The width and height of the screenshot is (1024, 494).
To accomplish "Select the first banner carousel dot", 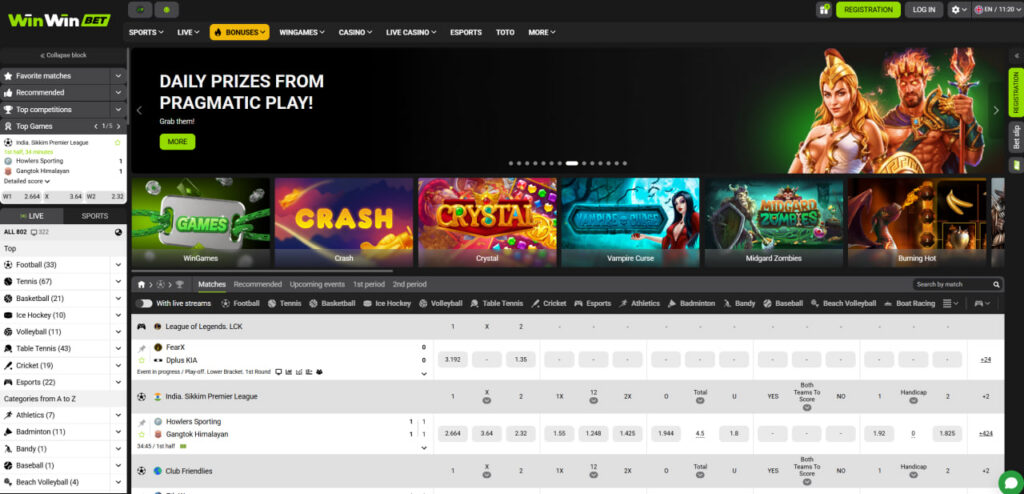I will coord(511,163).
